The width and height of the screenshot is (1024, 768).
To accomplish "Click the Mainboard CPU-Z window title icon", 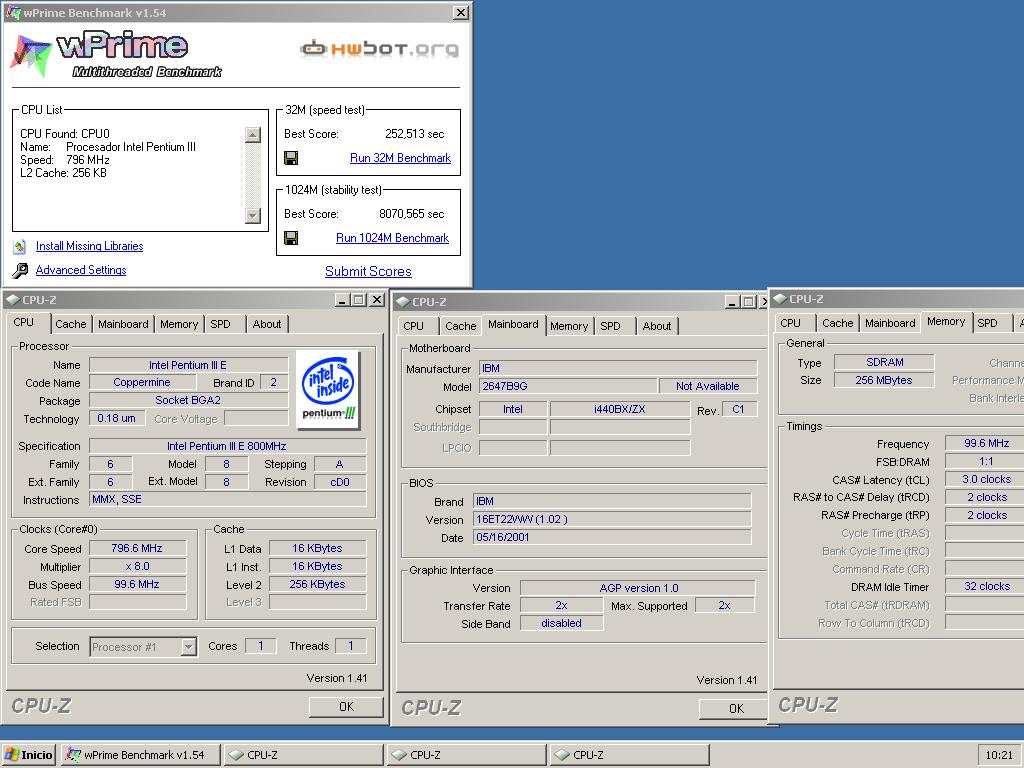I will pos(403,302).
